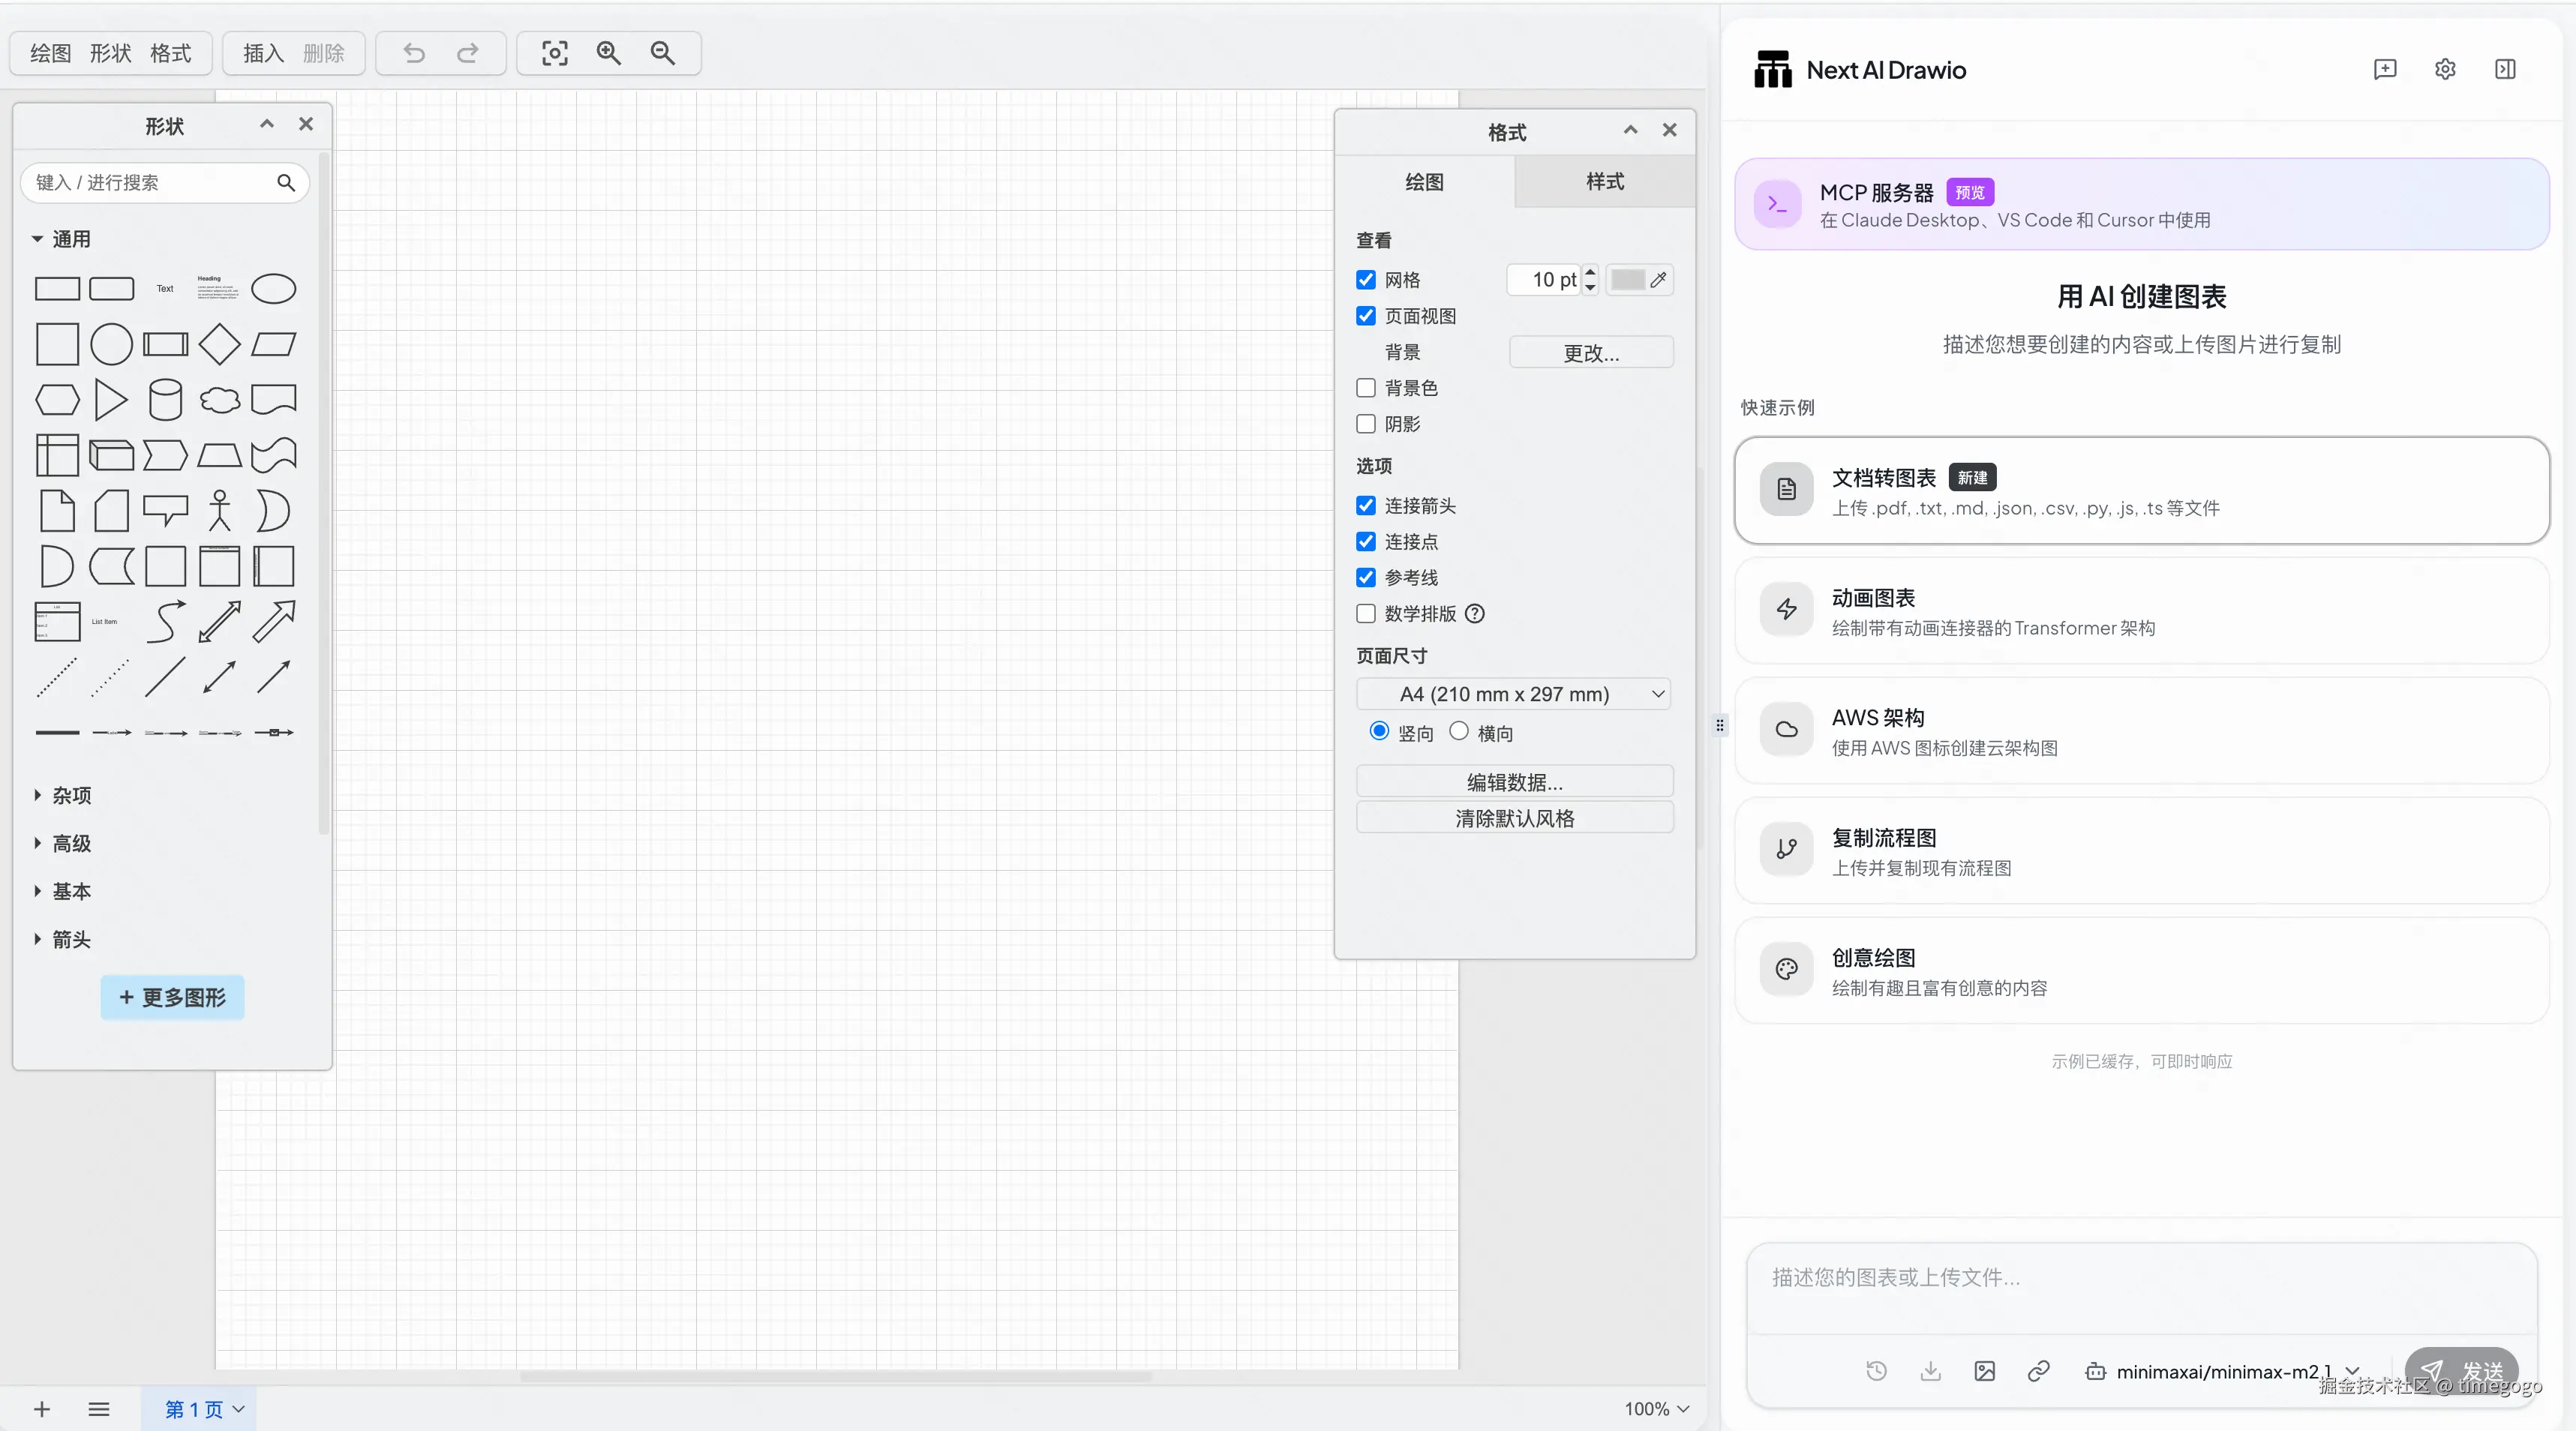The width and height of the screenshot is (2576, 1431).
Task: Uncheck the 网格 grid checkbox
Action: pyautogui.click(x=1366, y=280)
